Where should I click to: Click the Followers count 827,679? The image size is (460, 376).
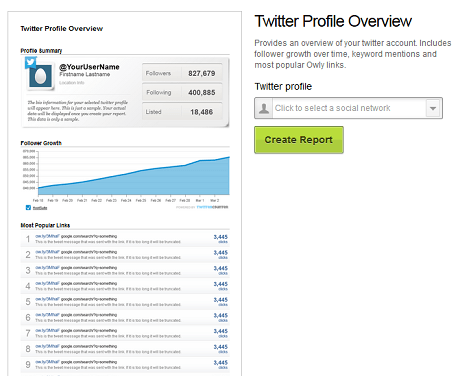coord(202,73)
